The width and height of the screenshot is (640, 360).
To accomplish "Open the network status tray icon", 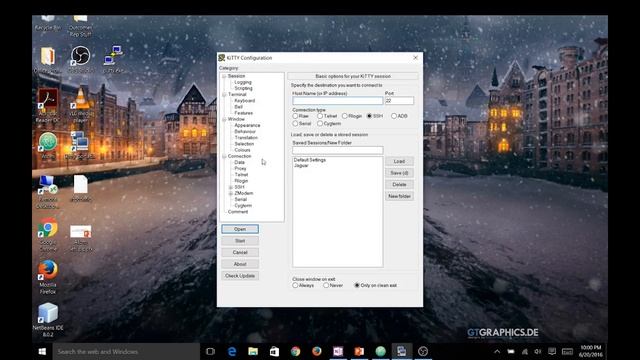I will point(524,351).
